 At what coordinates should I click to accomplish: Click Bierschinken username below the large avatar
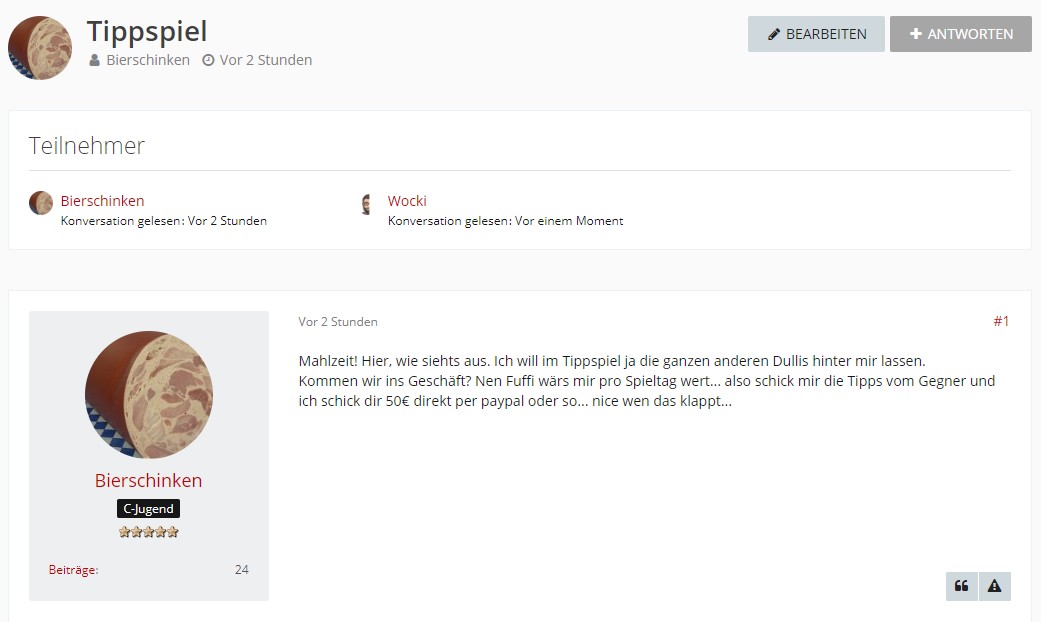148,480
